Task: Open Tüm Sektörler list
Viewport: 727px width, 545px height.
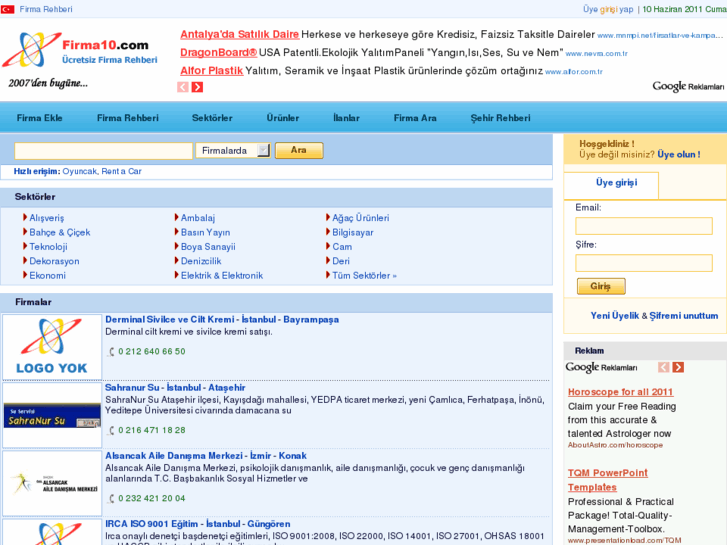Action: [364, 275]
